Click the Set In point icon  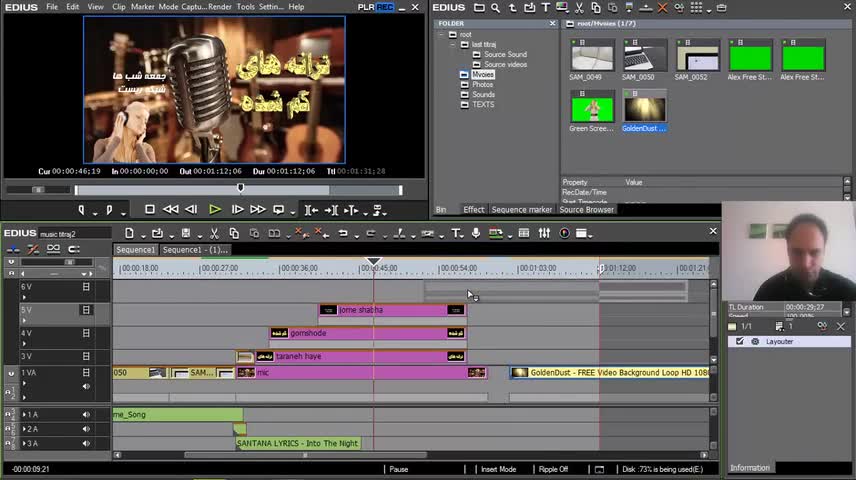pyautogui.click(x=82, y=210)
